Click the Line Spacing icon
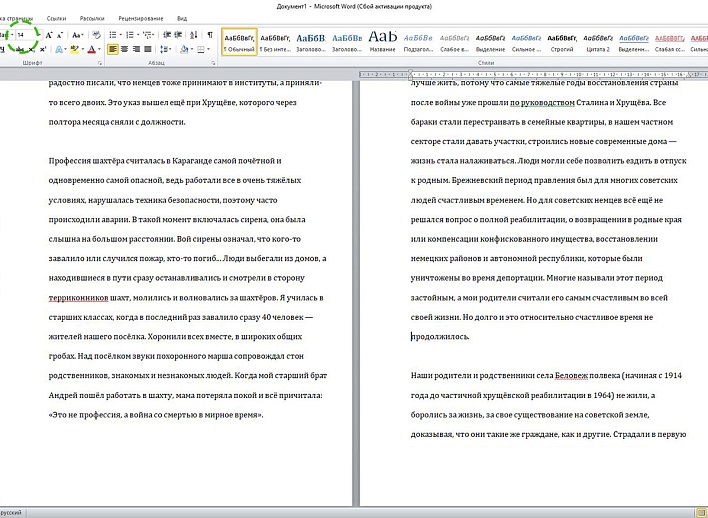This screenshot has width=708, height=518. [164, 49]
